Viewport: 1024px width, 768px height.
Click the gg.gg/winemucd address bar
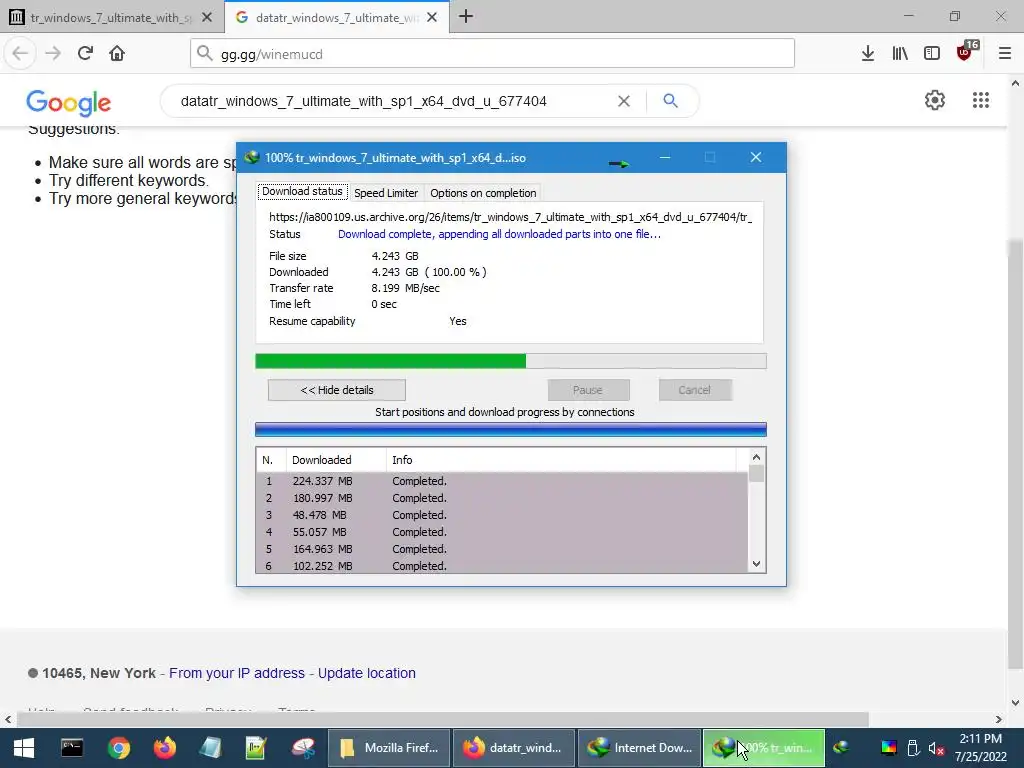492,54
